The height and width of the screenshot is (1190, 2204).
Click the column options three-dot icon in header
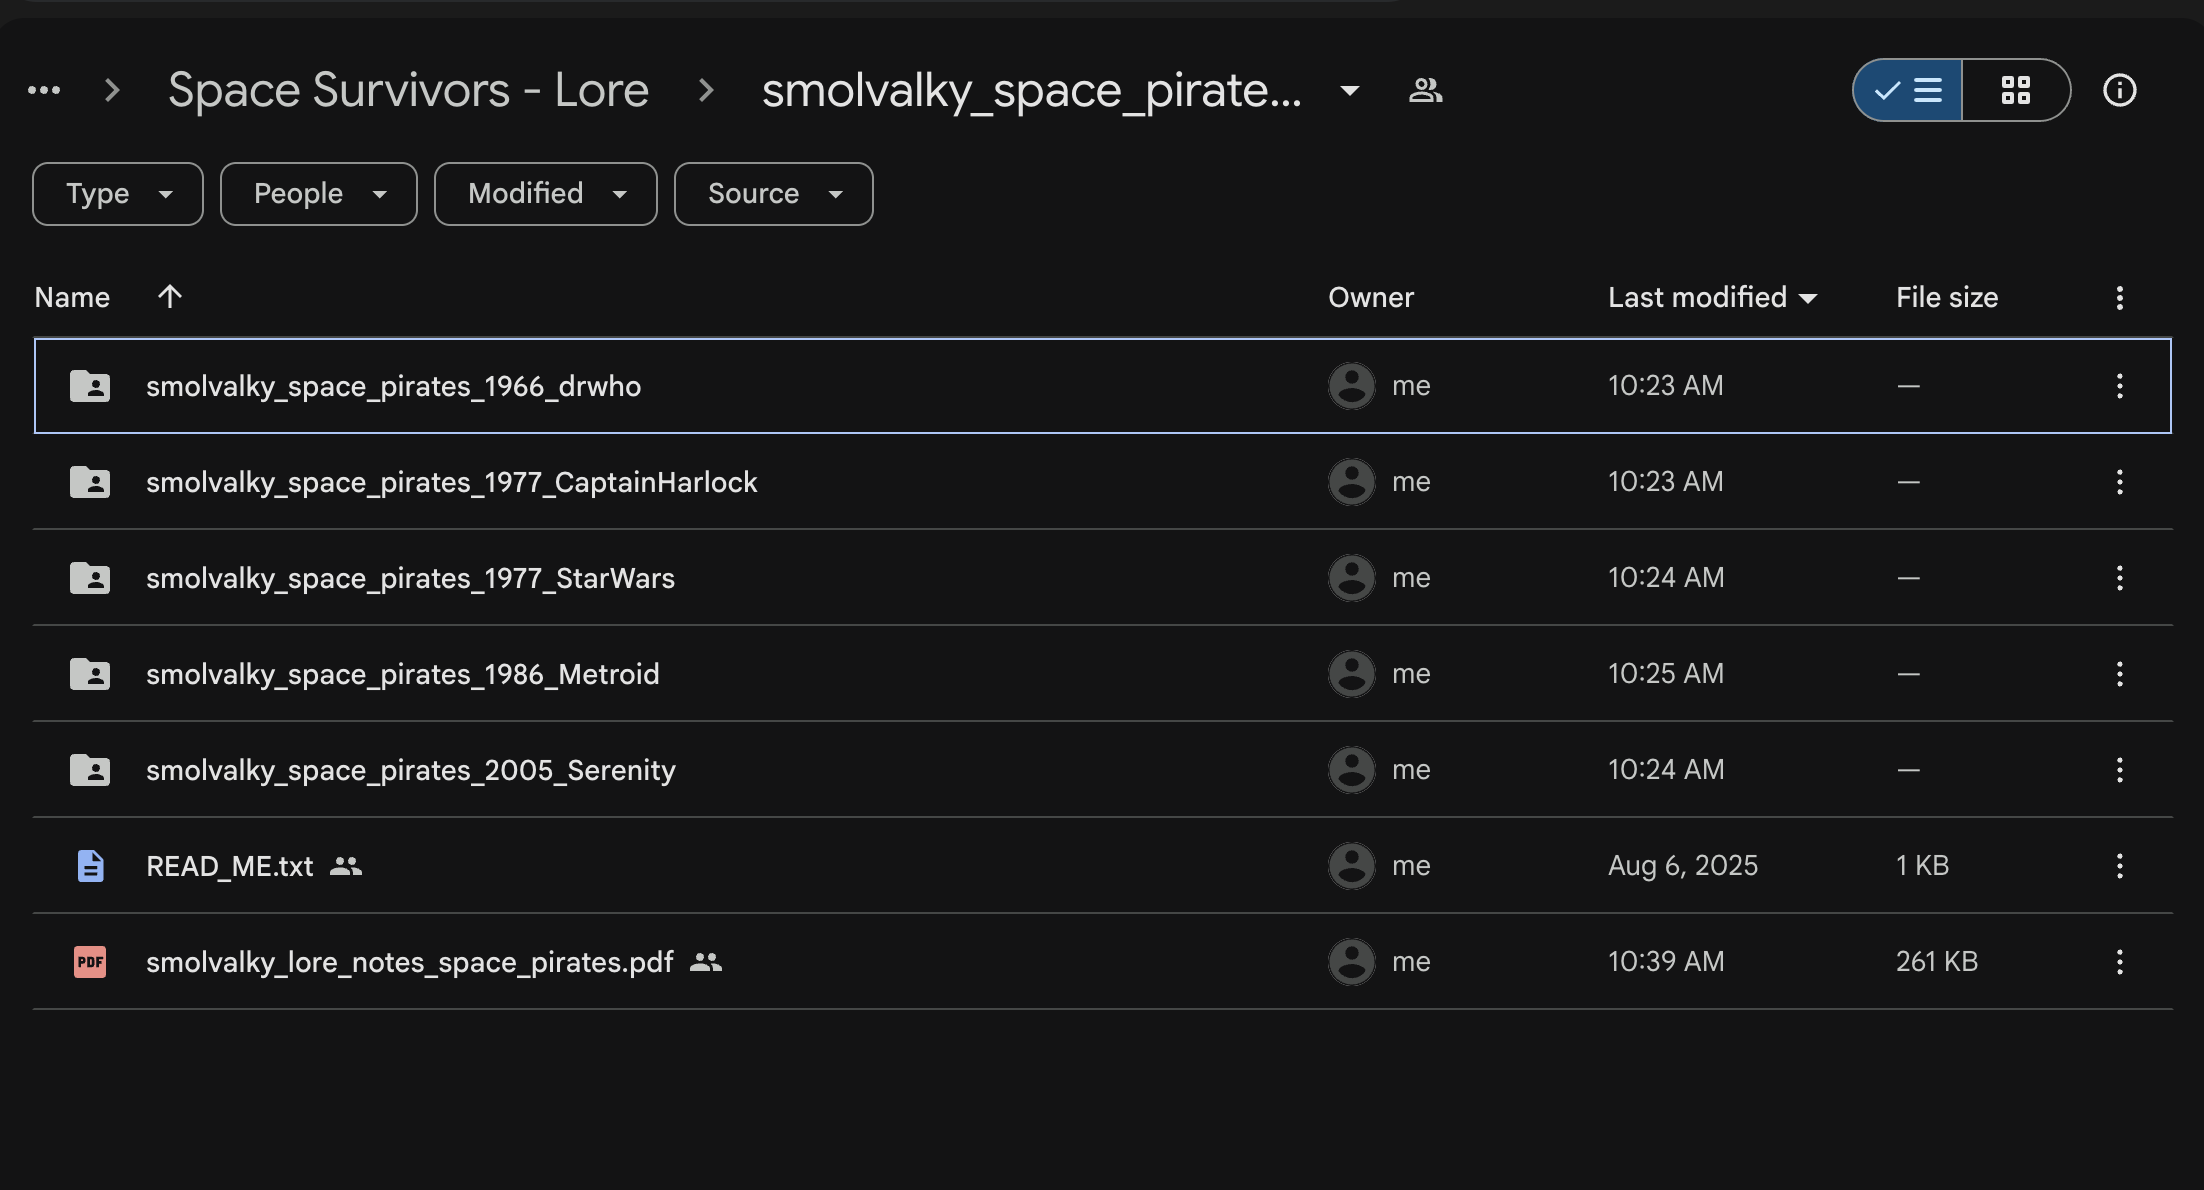2119,298
